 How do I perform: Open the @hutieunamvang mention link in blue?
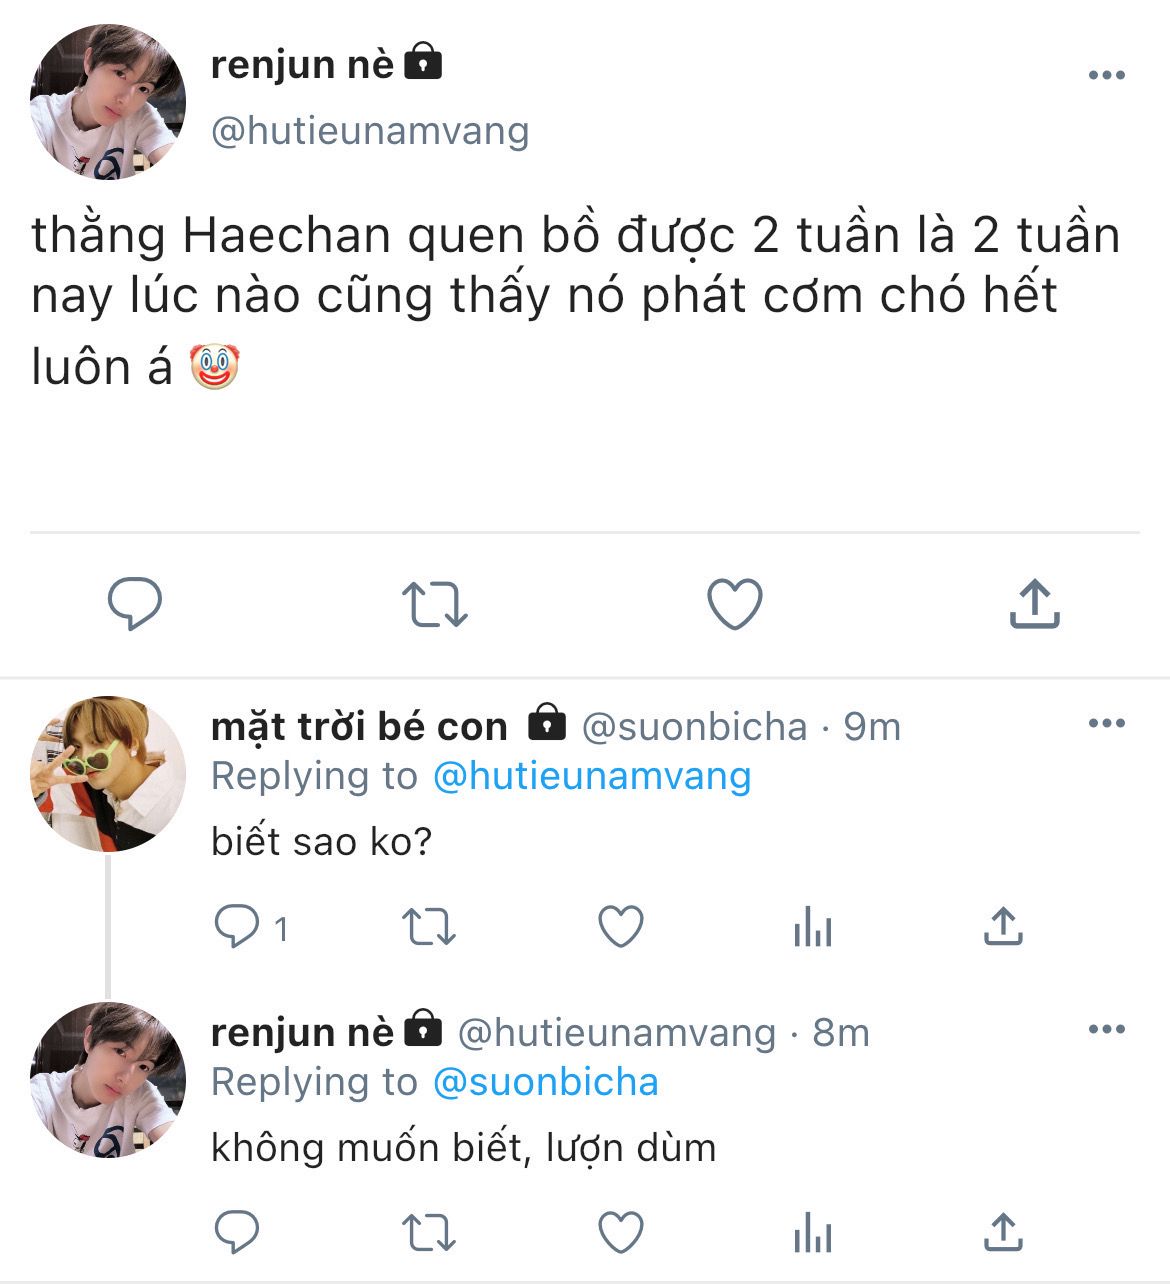[591, 776]
